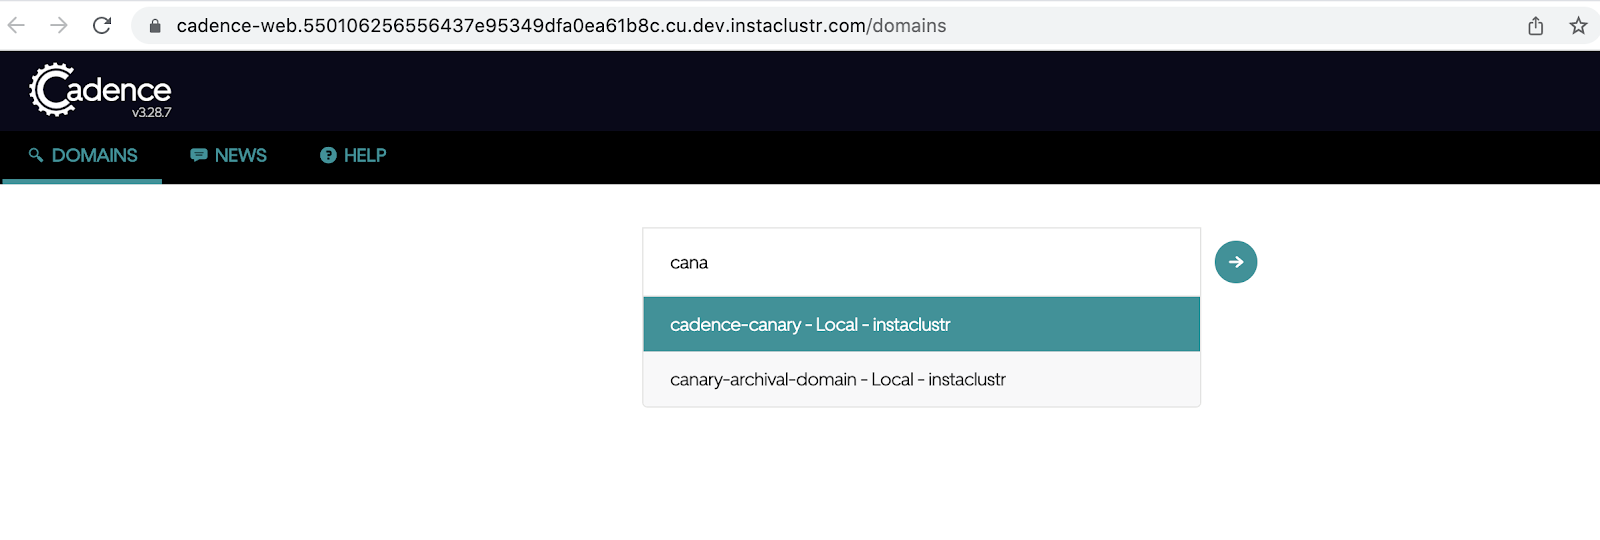Open the NEWS tab
1600x540 pixels.
tap(240, 155)
